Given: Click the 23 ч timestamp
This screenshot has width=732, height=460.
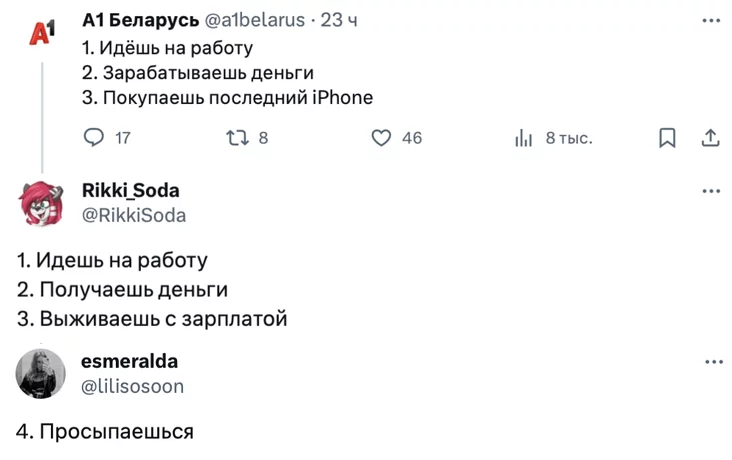Looking at the screenshot, I should [338, 20].
